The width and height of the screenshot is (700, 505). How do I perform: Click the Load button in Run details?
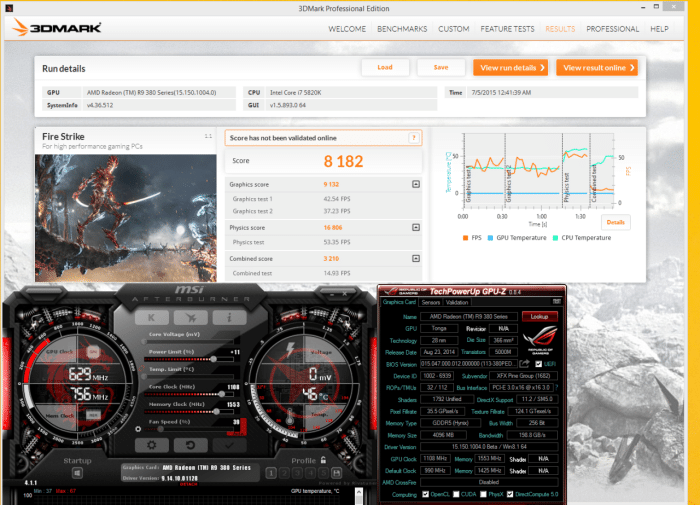[385, 67]
